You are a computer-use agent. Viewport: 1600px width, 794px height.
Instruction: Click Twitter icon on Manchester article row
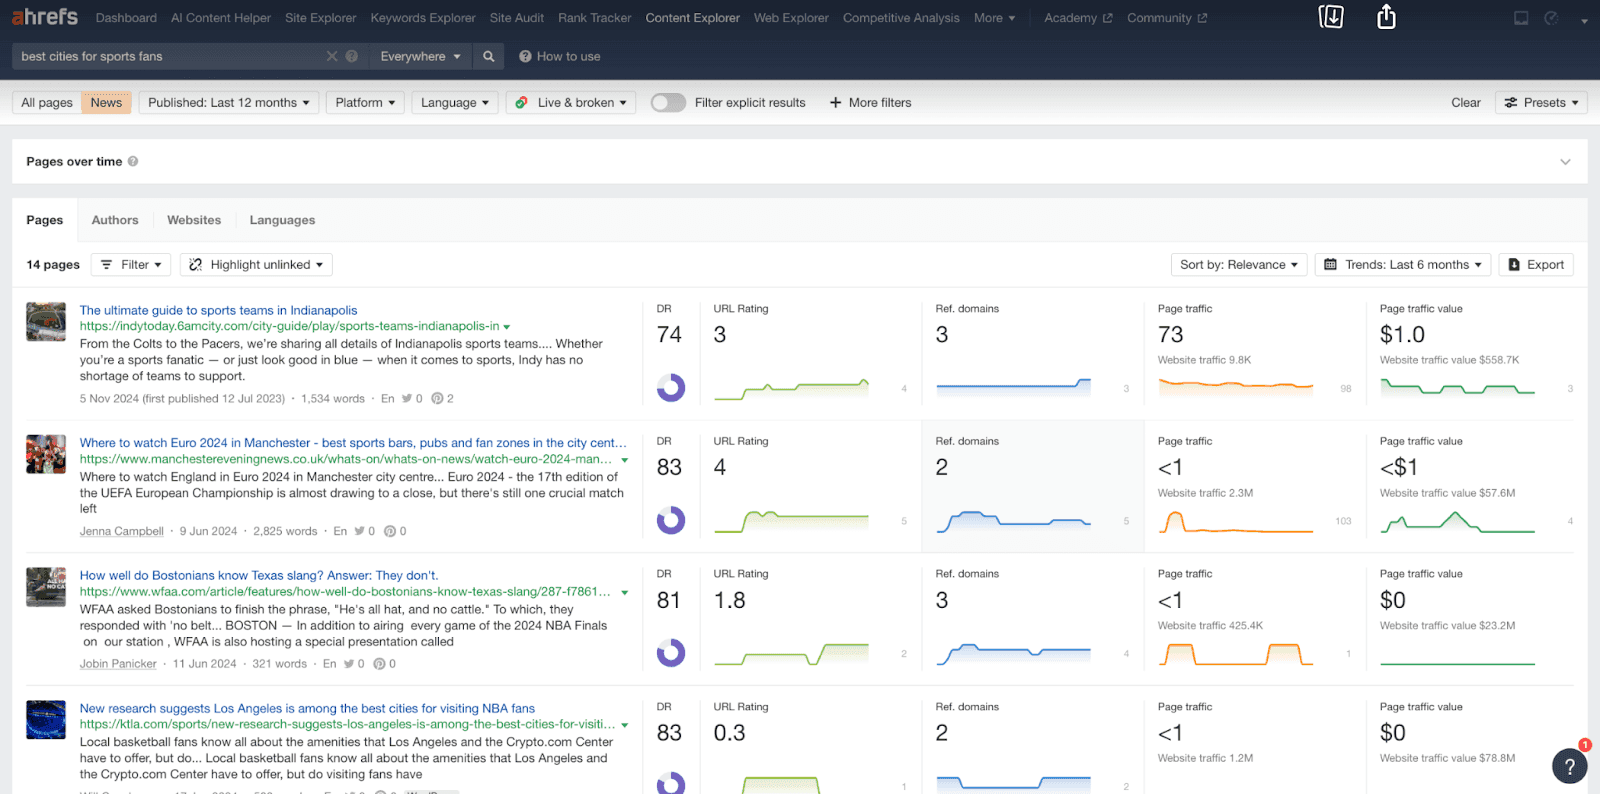[359, 531]
